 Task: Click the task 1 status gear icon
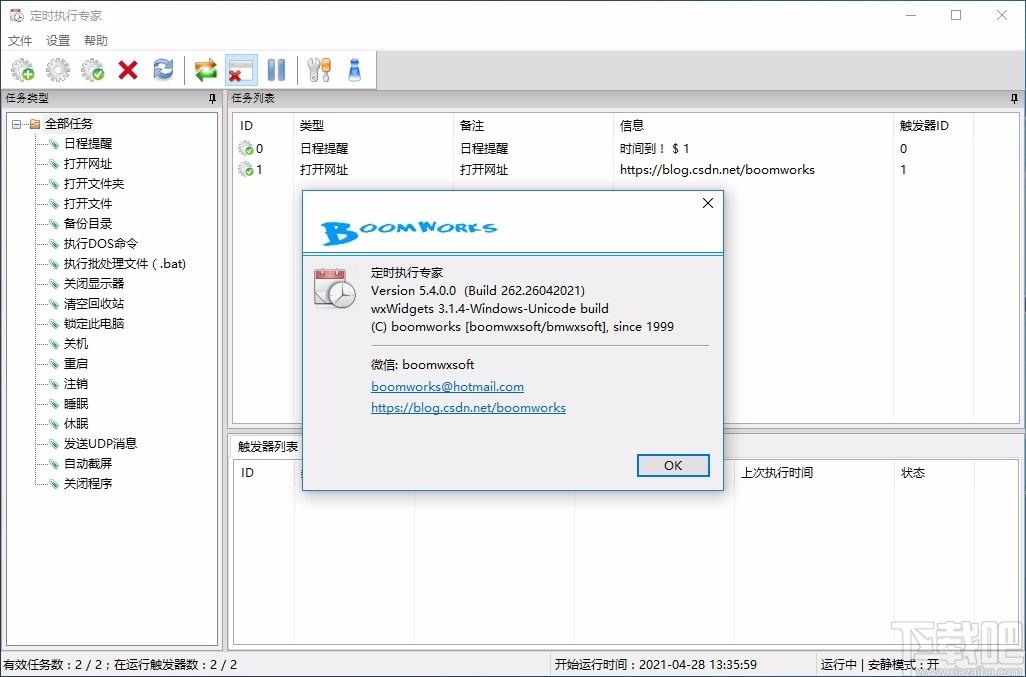point(246,170)
